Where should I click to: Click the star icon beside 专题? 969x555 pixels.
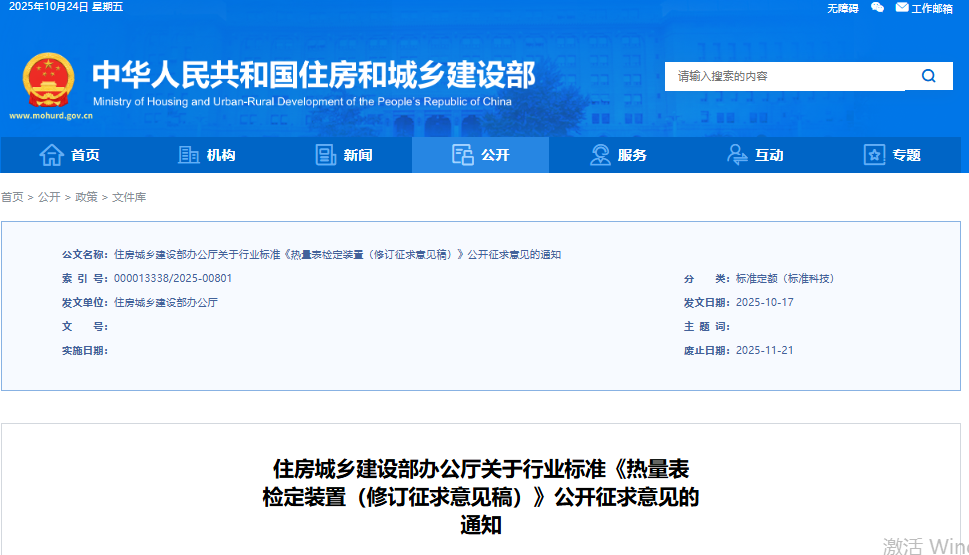click(x=874, y=155)
